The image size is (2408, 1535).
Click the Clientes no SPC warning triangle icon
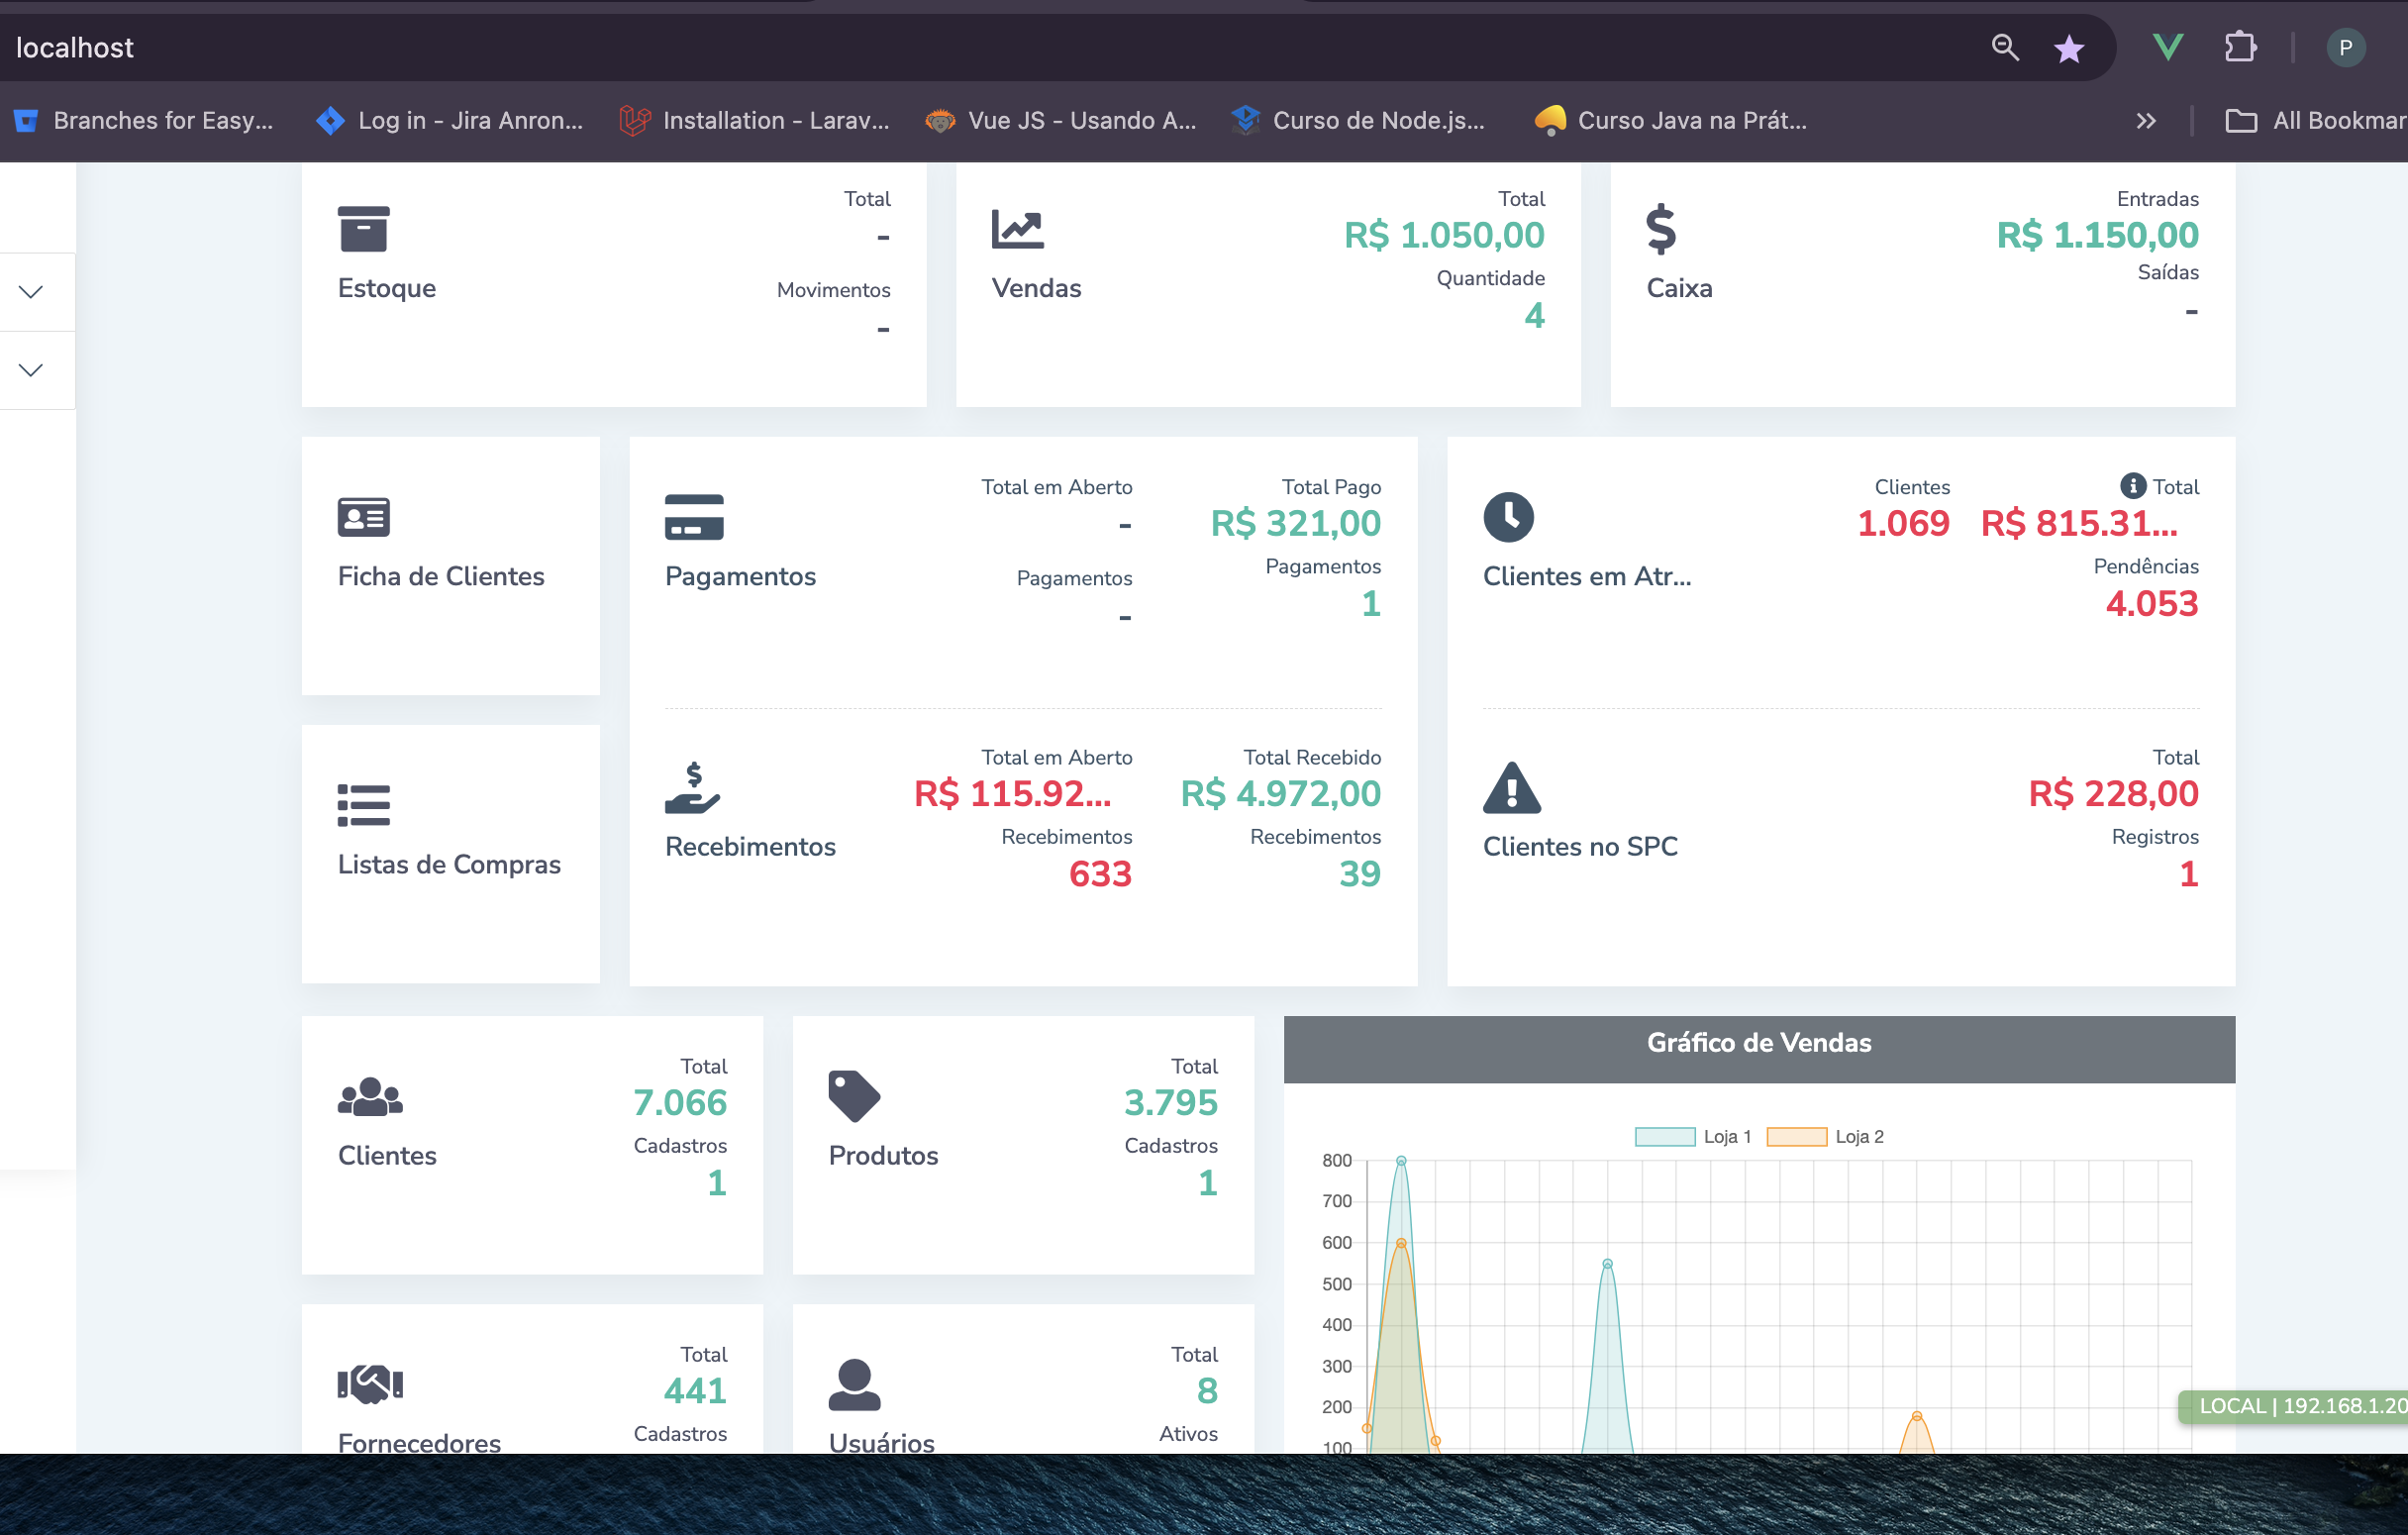pyautogui.click(x=1511, y=788)
